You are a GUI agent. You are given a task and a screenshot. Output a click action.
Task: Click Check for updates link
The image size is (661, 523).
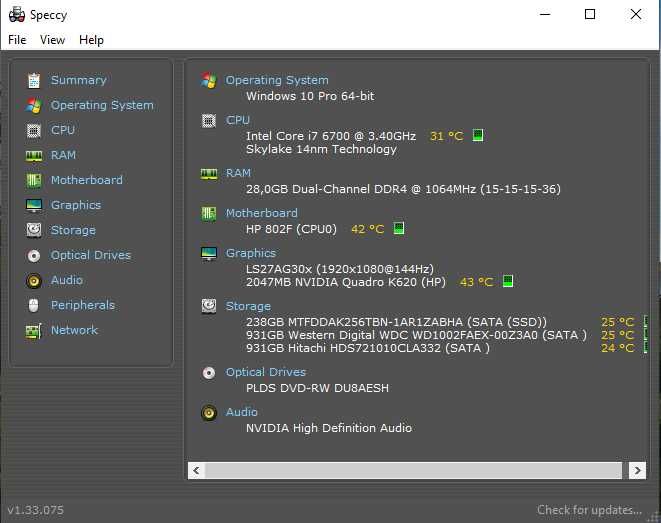pyautogui.click(x=589, y=510)
